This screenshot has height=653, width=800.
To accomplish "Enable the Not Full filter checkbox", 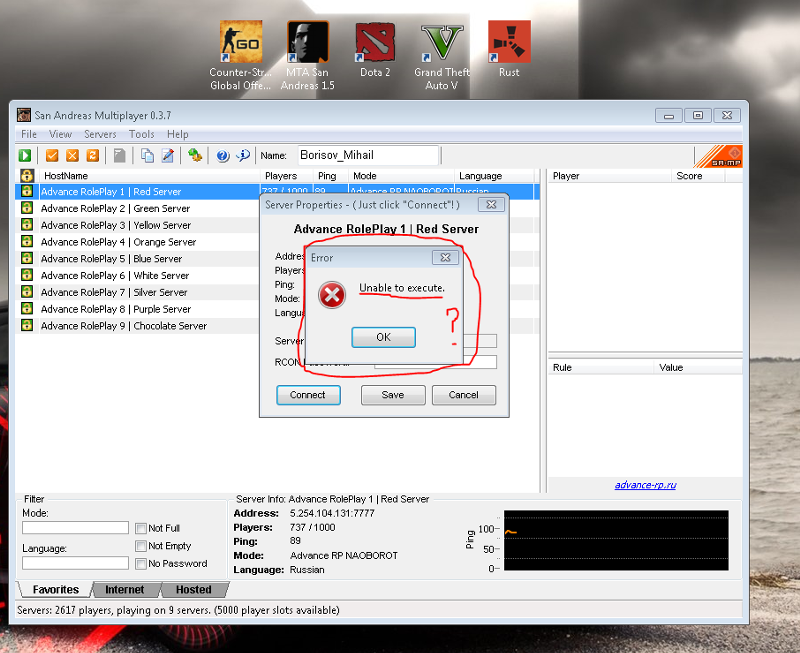I will (141, 528).
